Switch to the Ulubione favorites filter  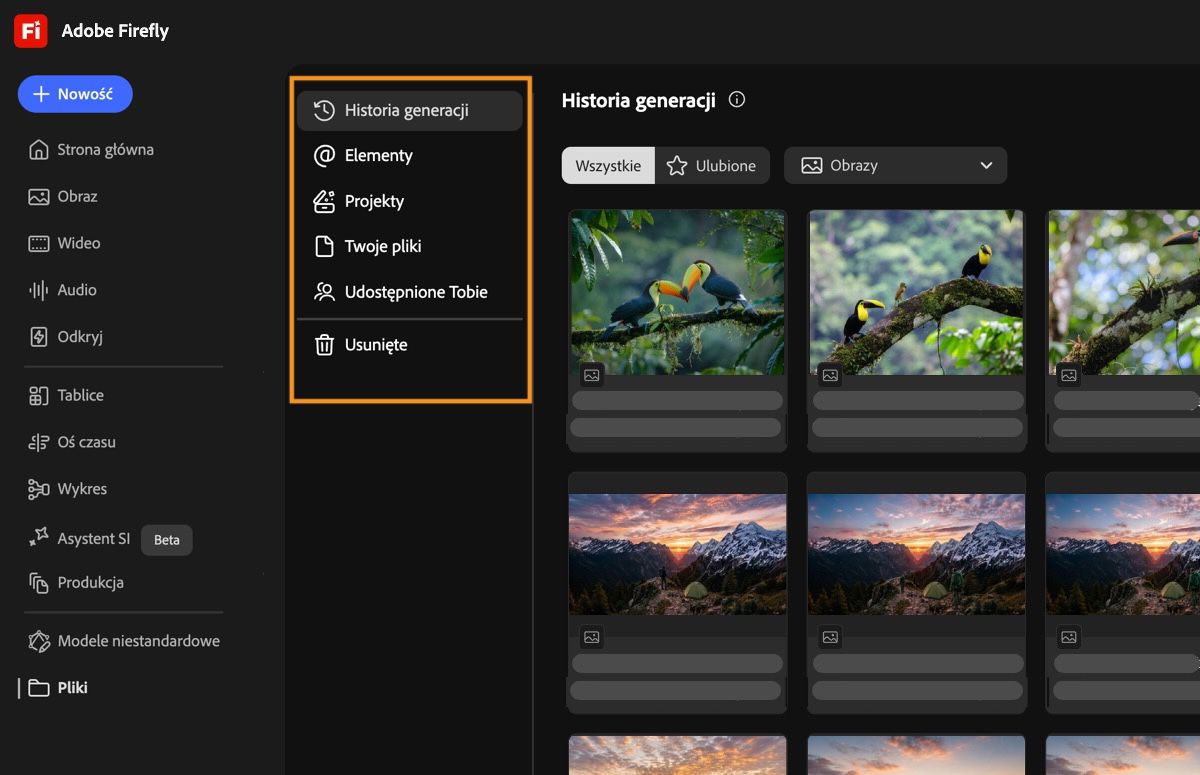coord(712,166)
